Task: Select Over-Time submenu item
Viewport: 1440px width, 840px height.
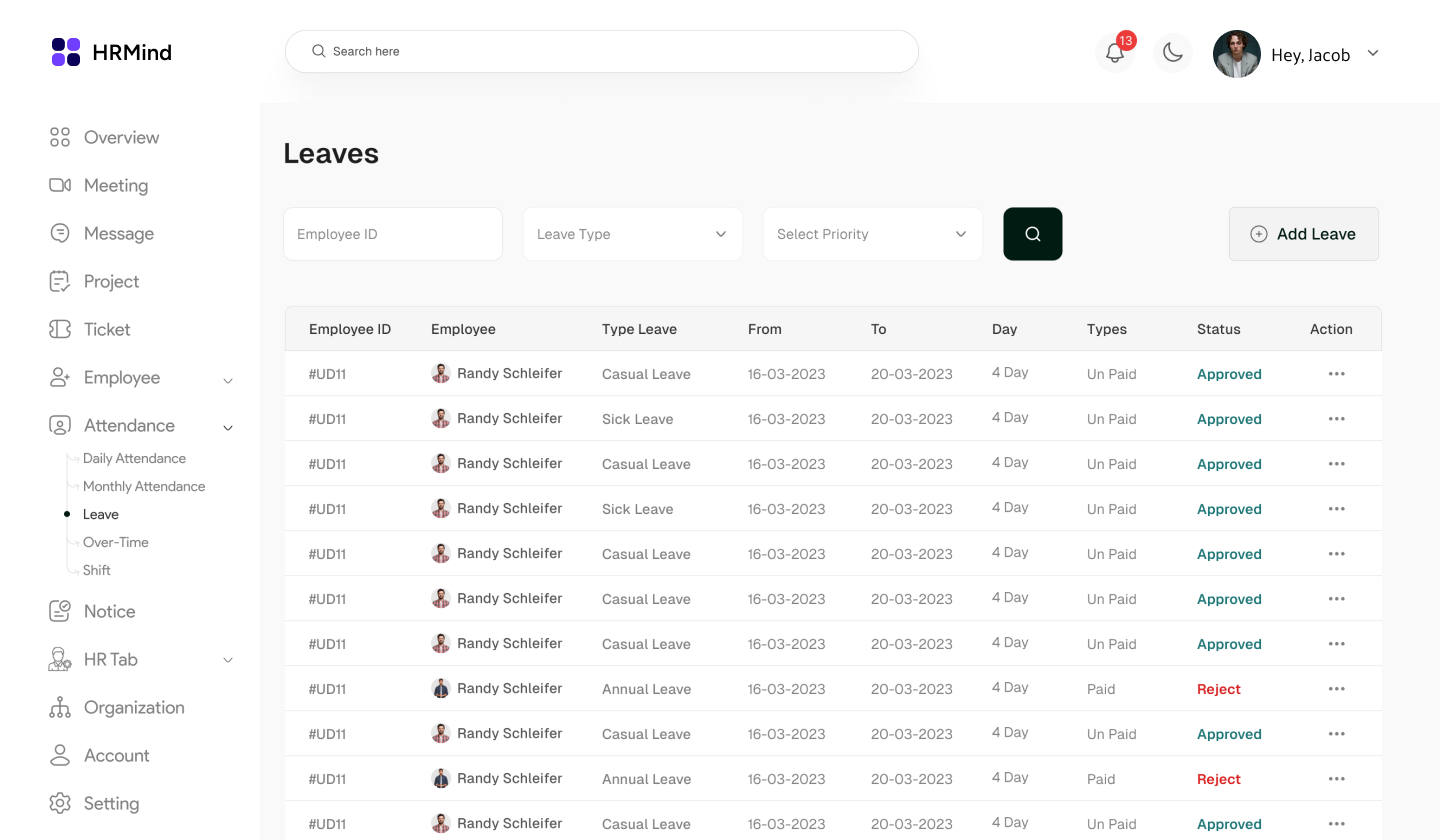Action: [x=116, y=543]
